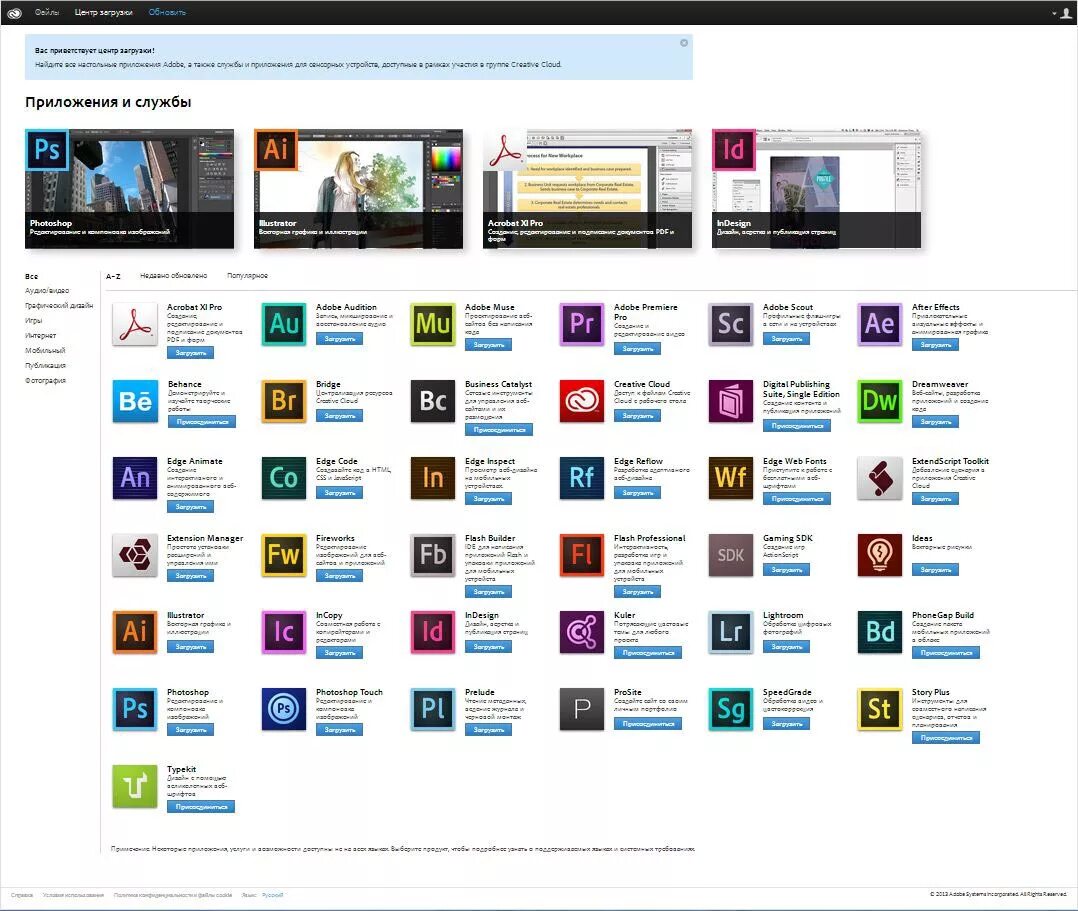The height and width of the screenshot is (911, 1078).
Task: Select the Edge Reflow Rf icon
Action: (x=582, y=478)
